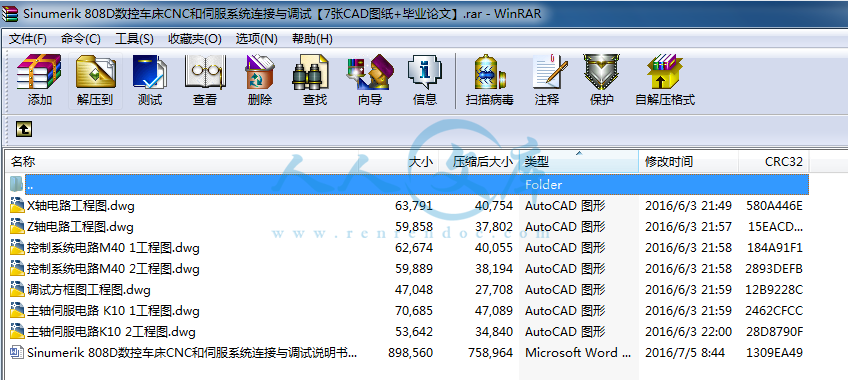Select file name 主轴伺服电路K10 2工程图.dwg

click(x=111, y=332)
